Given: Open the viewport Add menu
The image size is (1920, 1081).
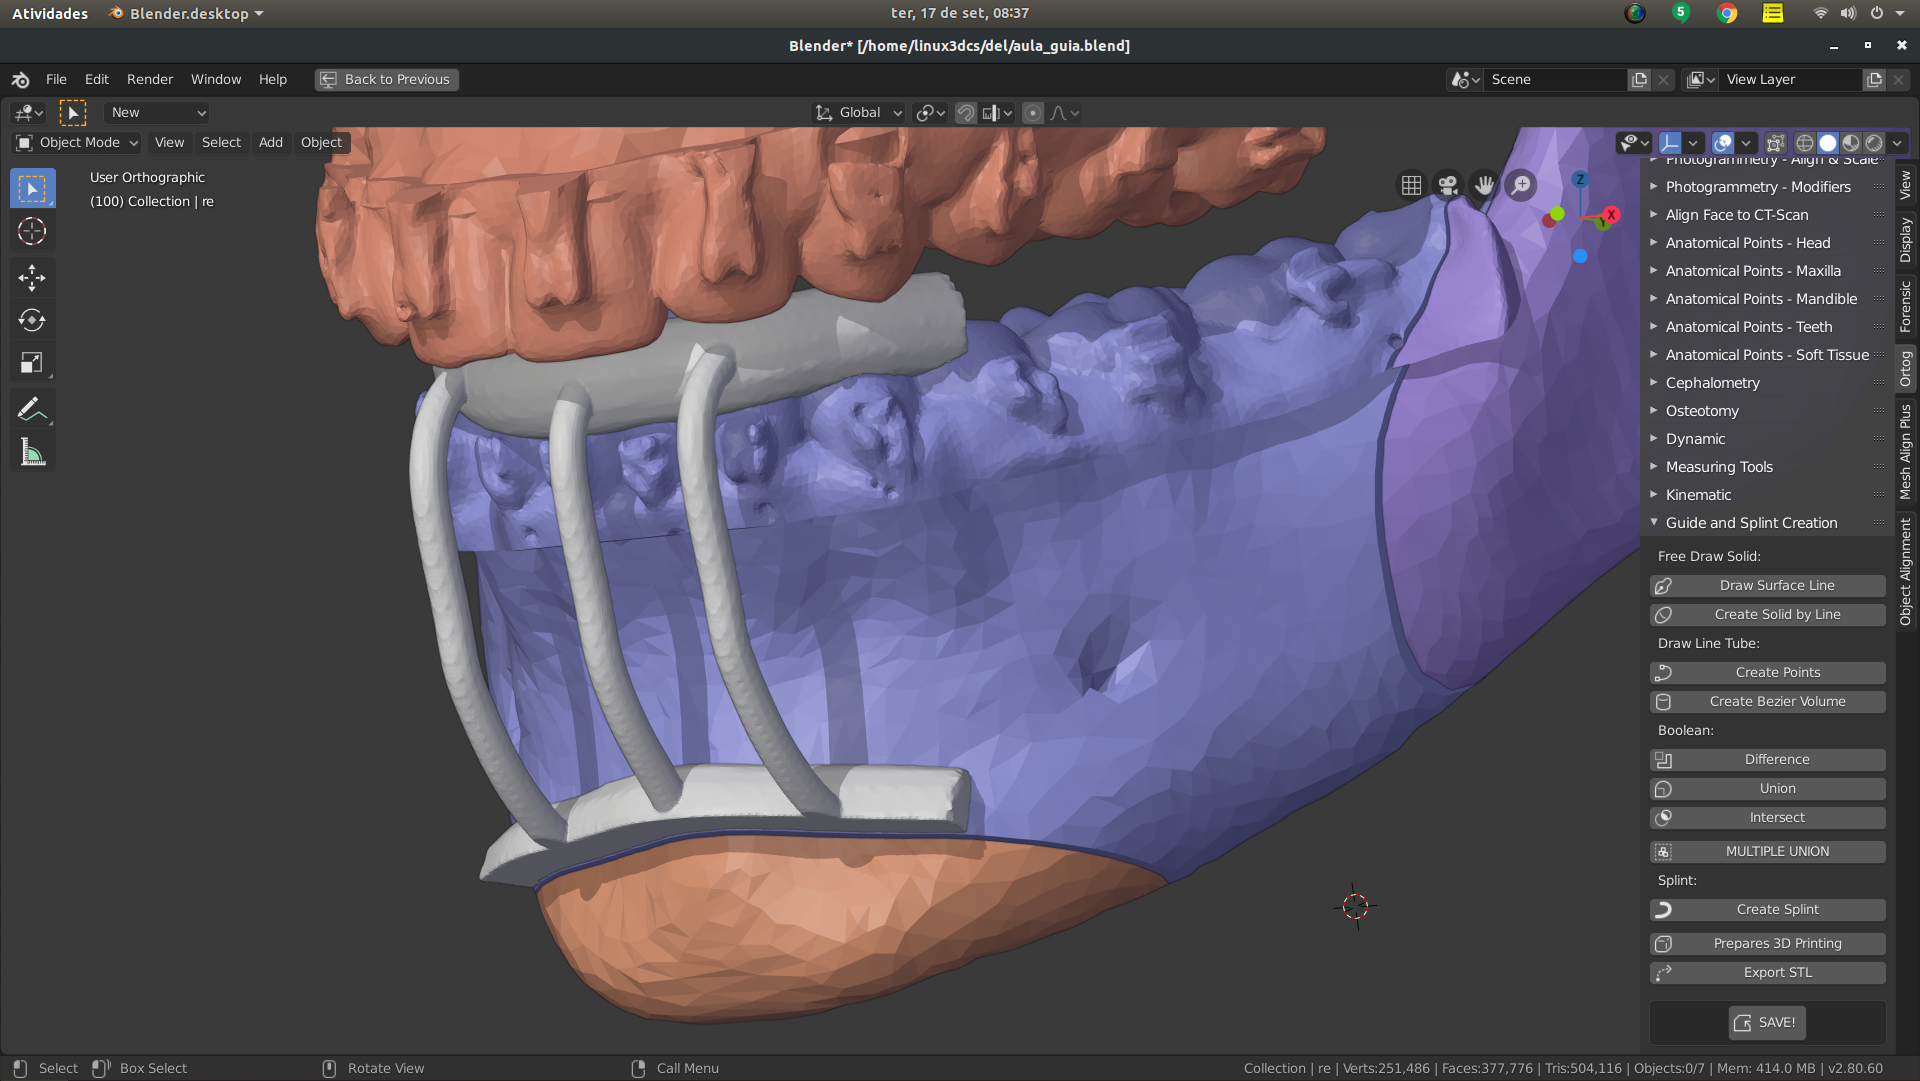Looking at the screenshot, I should pyautogui.click(x=270, y=142).
